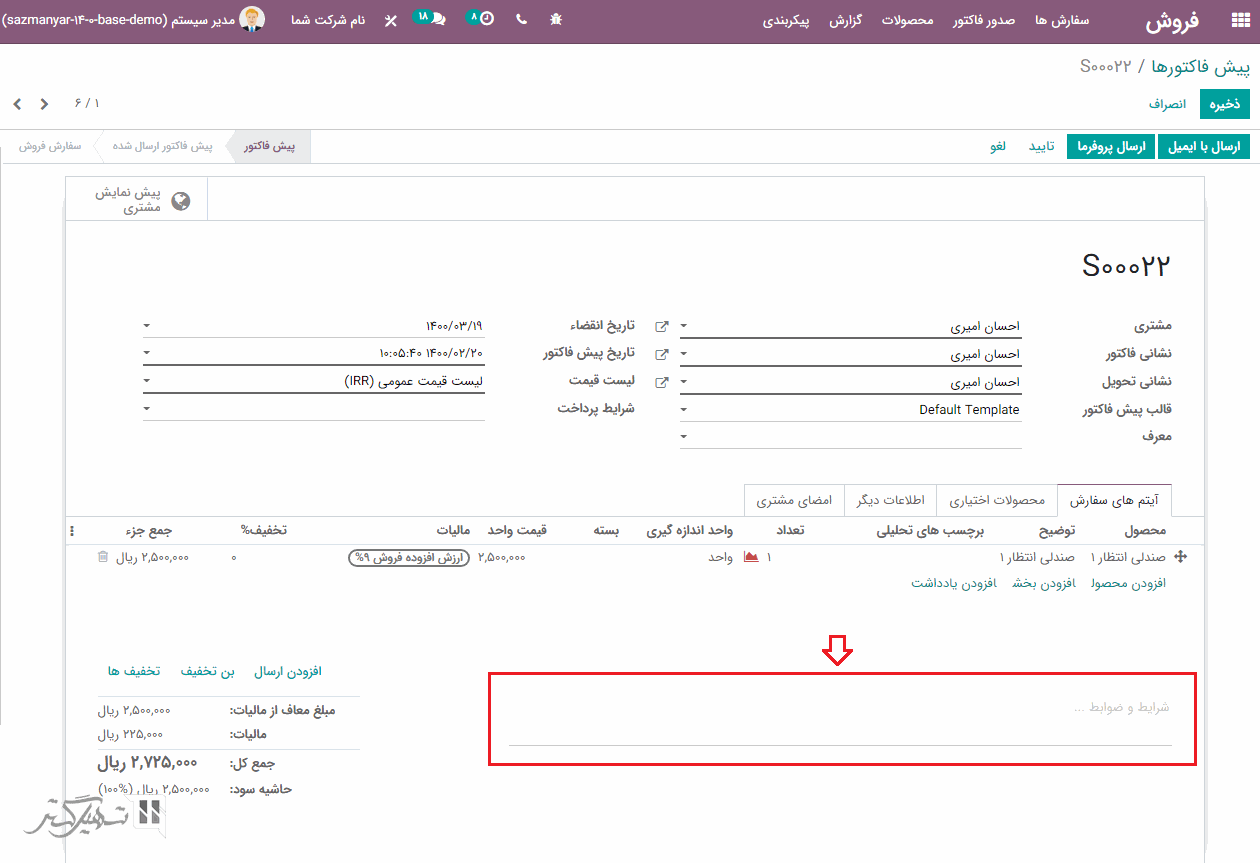Viewport: 1260px width, 863px height.
Task: Expand the مشتری customer dropdown
Action: pyautogui.click(x=684, y=327)
